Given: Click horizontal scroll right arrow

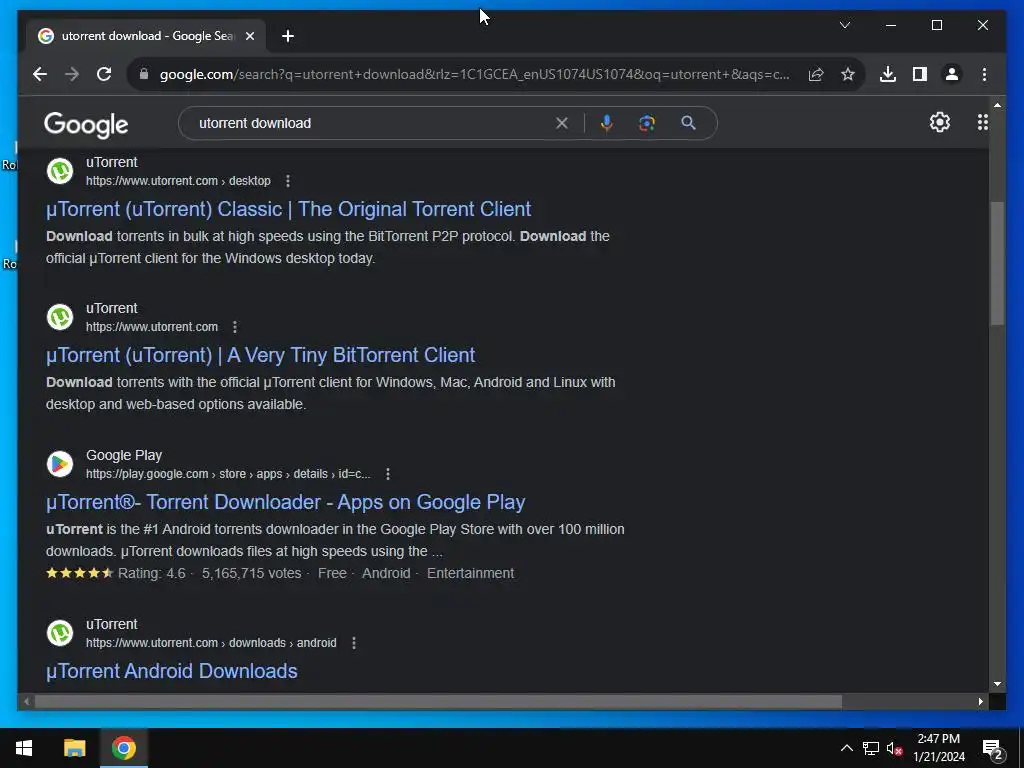Looking at the screenshot, I should point(980,701).
